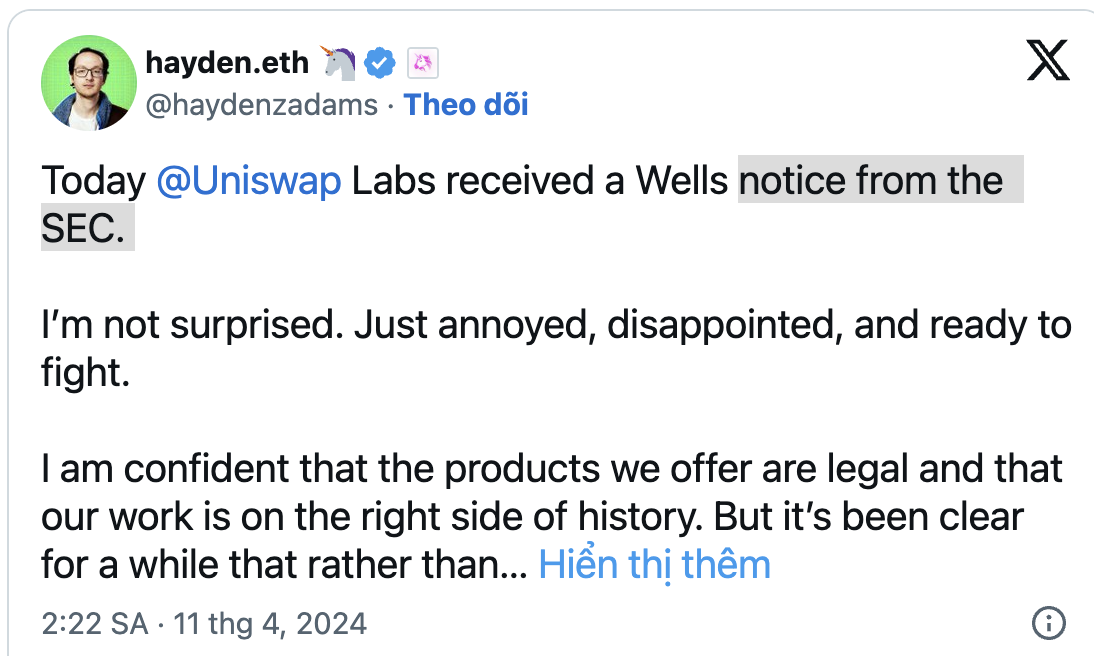Click the 2:22 SA tweet timestamp

(95, 625)
